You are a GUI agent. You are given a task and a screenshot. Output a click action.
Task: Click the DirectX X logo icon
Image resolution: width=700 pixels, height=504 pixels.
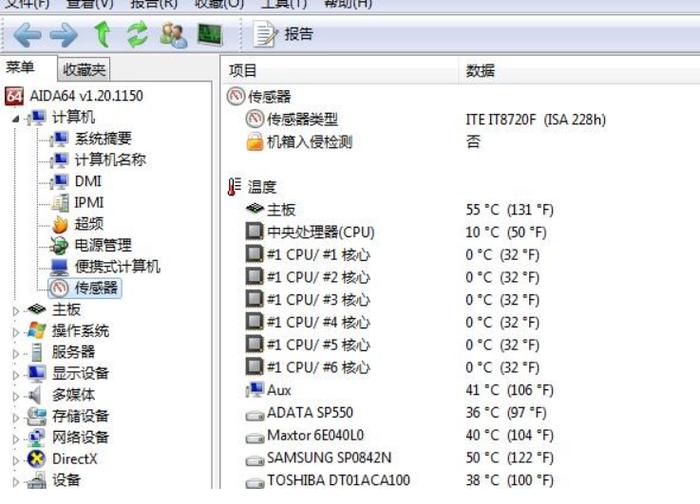tap(36, 459)
